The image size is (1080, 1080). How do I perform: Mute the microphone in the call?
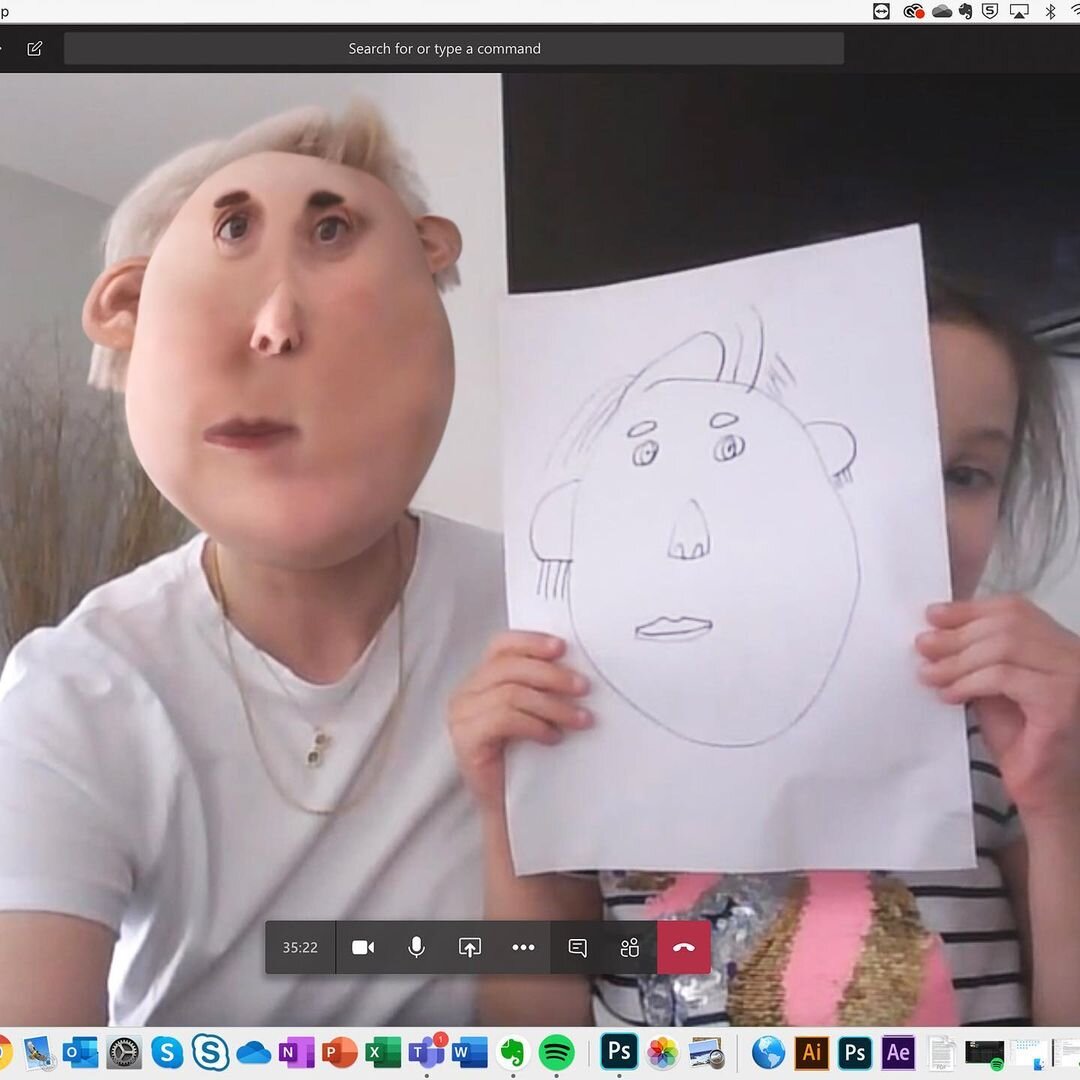click(416, 947)
